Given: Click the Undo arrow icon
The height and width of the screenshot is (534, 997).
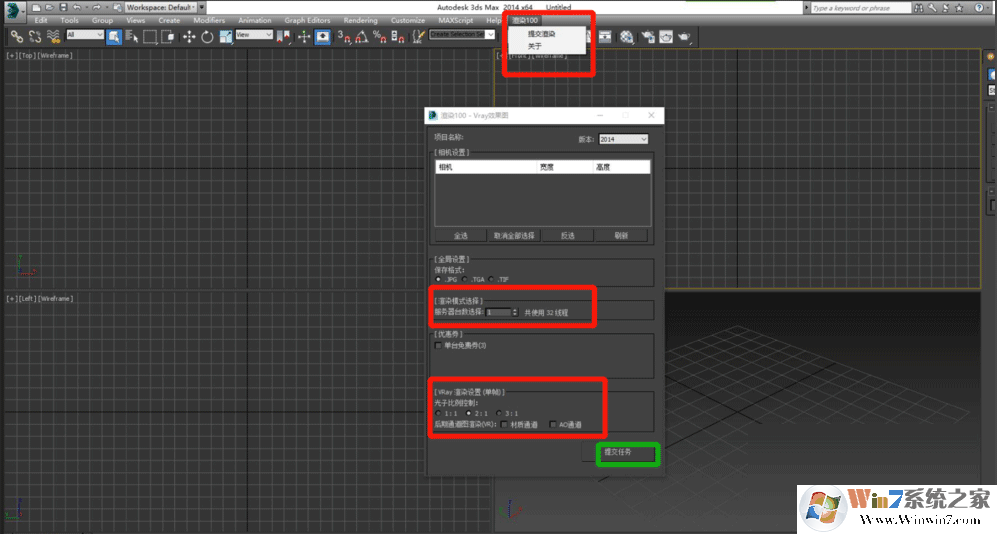Looking at the screenshot, I should 77,8.
